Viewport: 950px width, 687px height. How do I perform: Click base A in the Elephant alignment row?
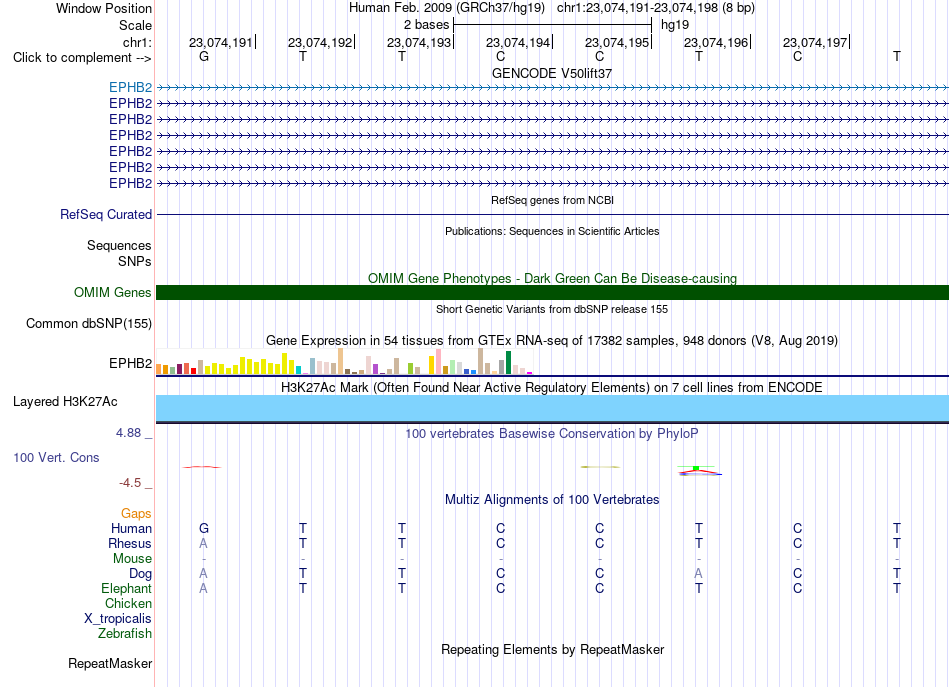point(203,588)
